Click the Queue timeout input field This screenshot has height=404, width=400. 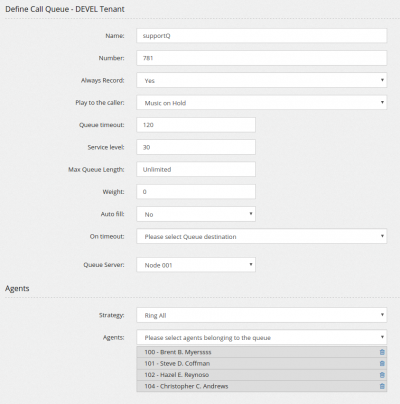196,125
